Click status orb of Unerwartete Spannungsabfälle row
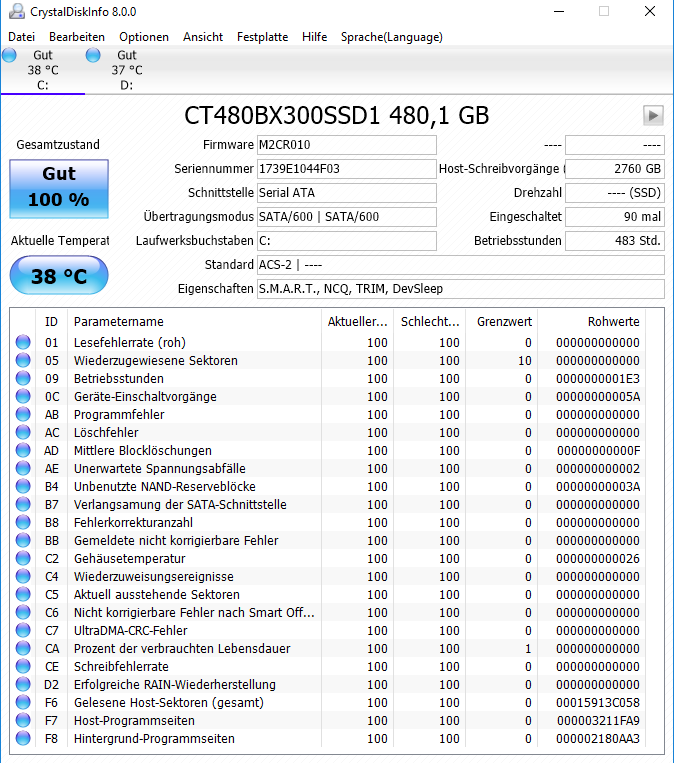The image size is (674, 763). pos(23,468)
